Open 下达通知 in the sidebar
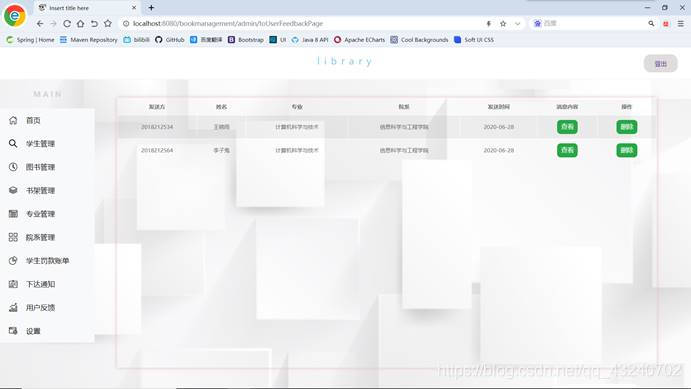Screen dimensions: 691x389 (x=40, y=284)
